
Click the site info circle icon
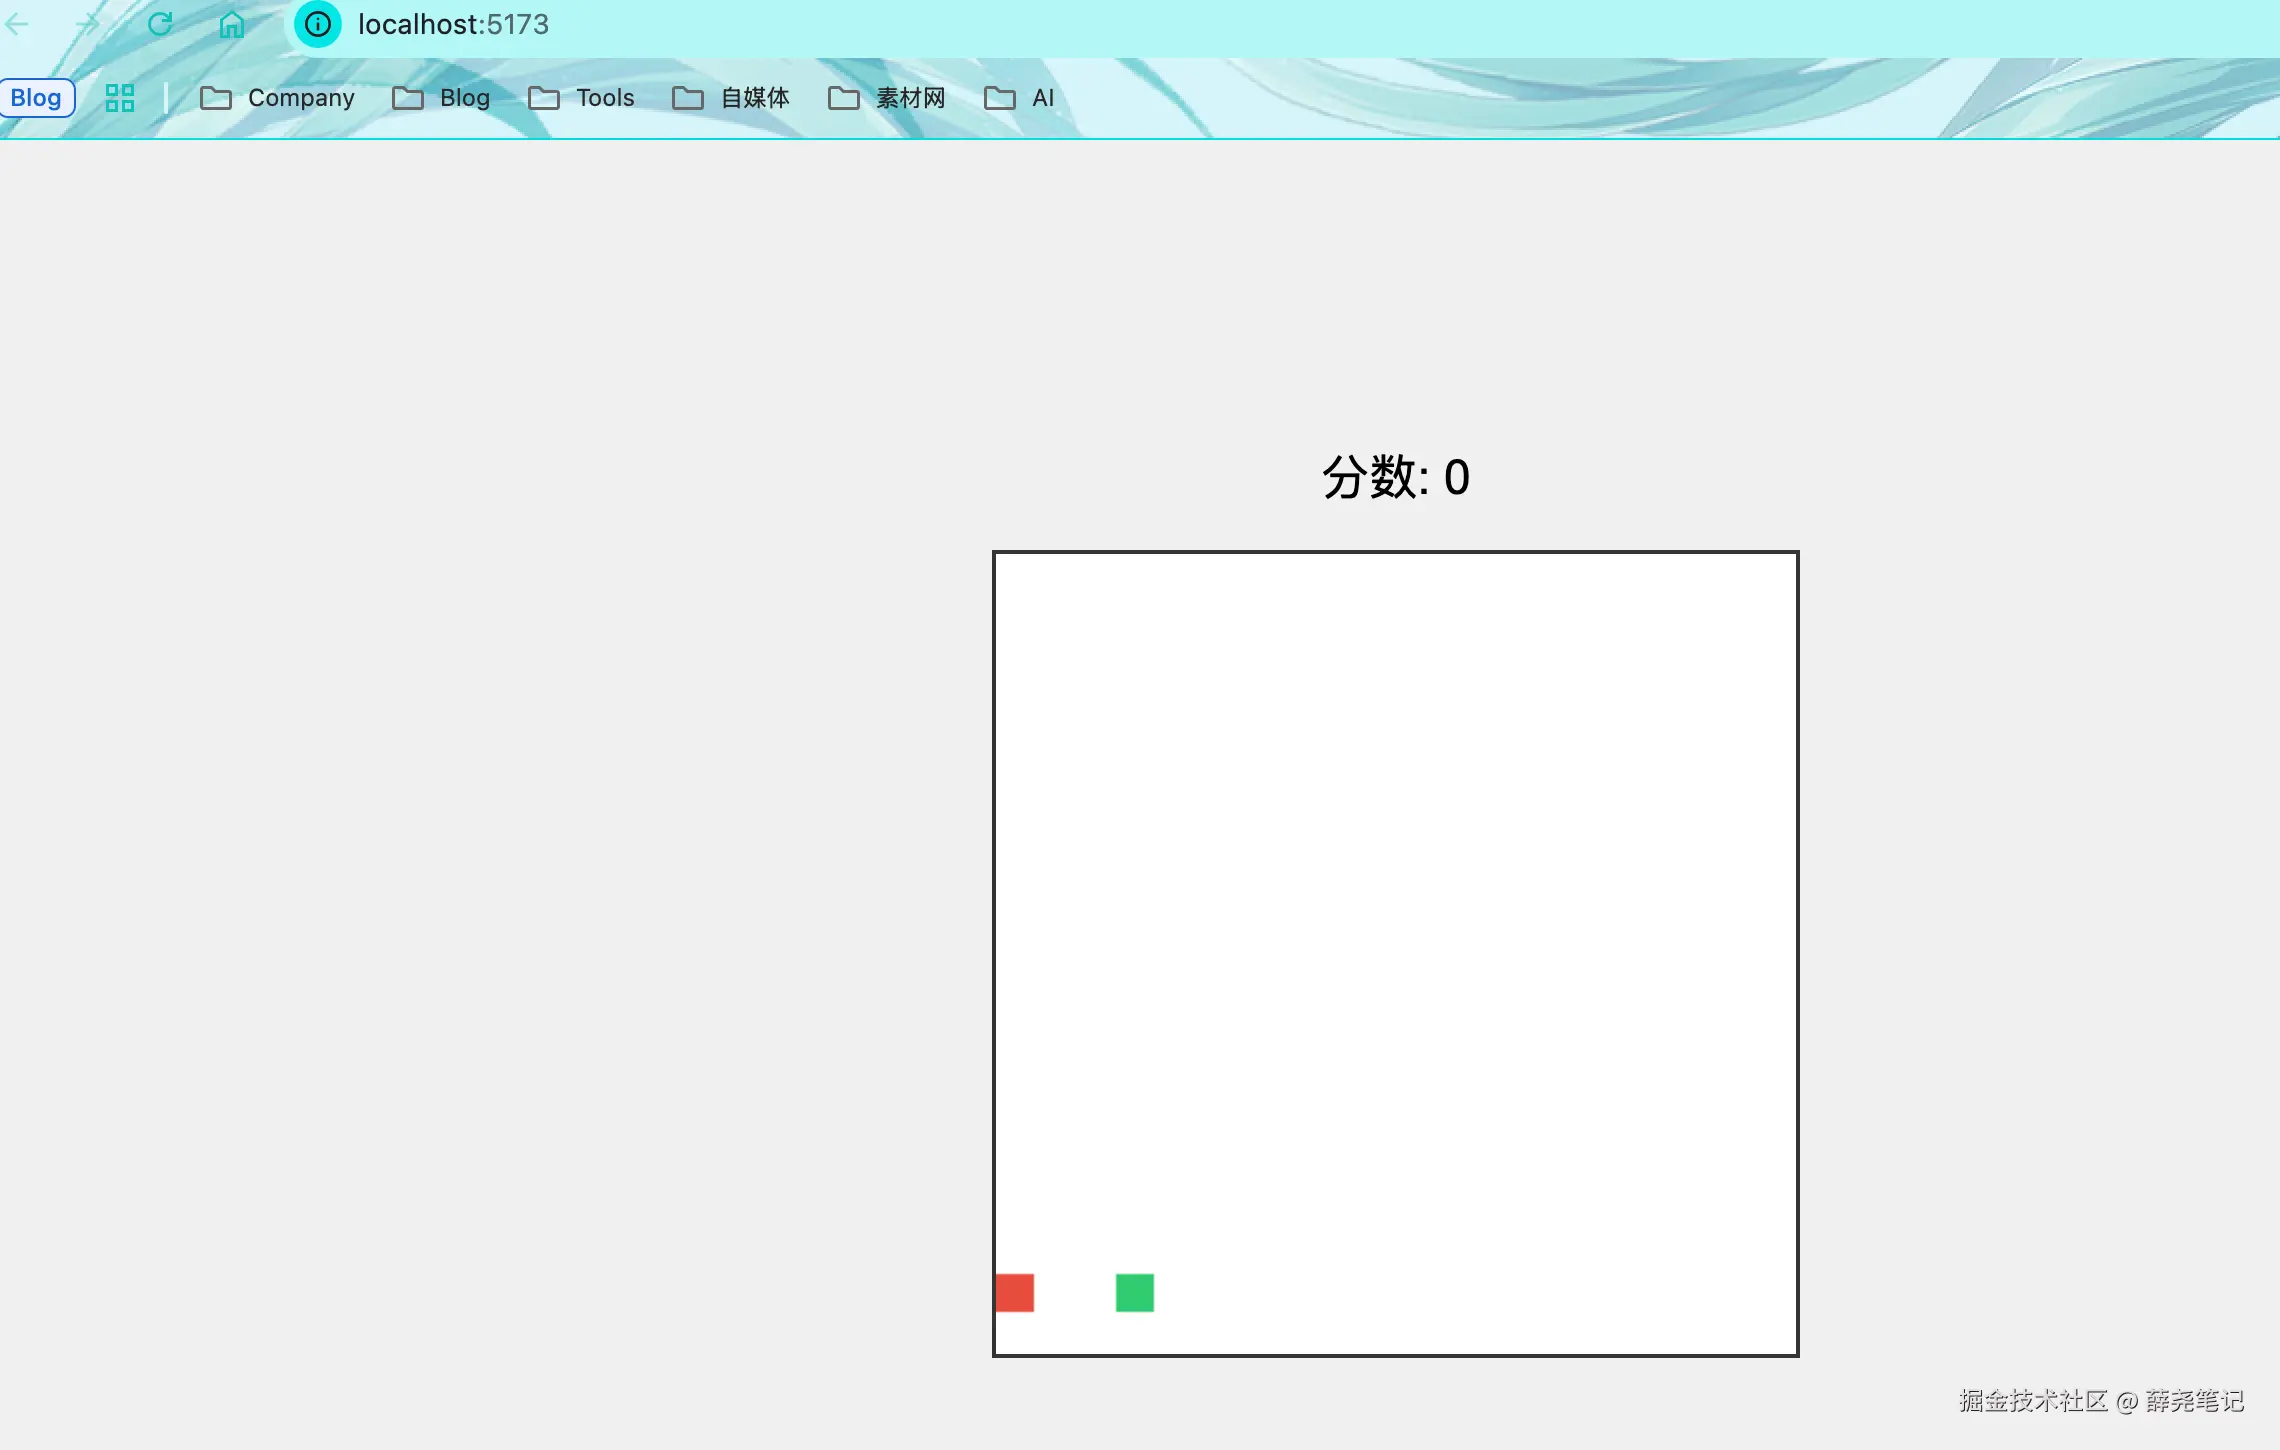[x=317, y=24]
